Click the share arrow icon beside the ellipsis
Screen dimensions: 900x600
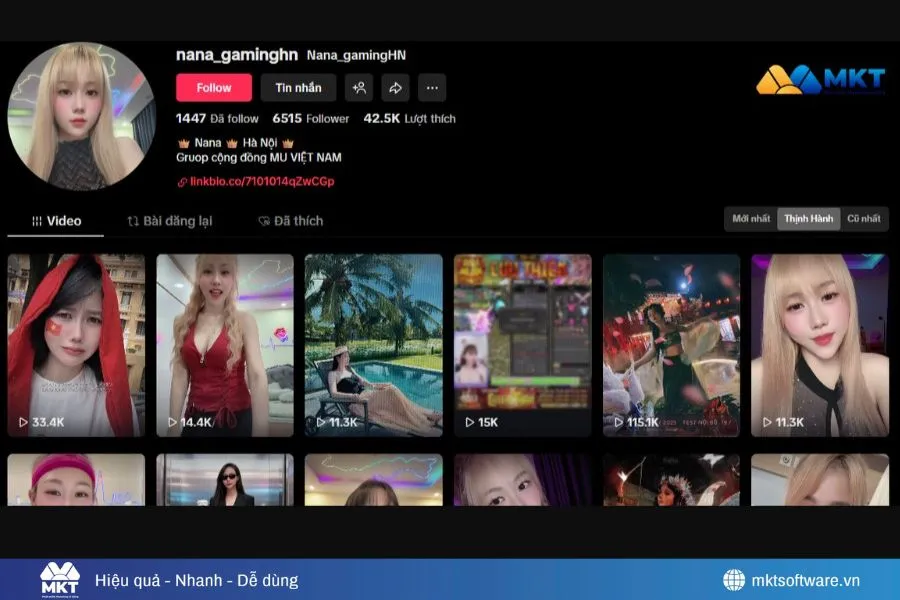[394, 88]
